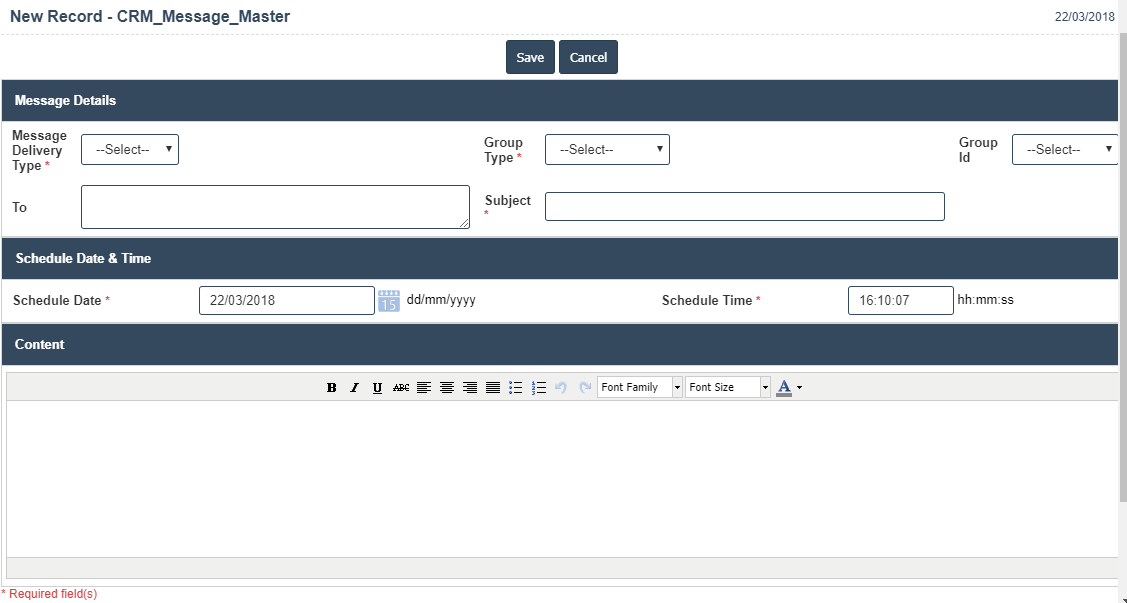
Task: Apply bold formatting in editor toolbar
Action: pos(331,387)
